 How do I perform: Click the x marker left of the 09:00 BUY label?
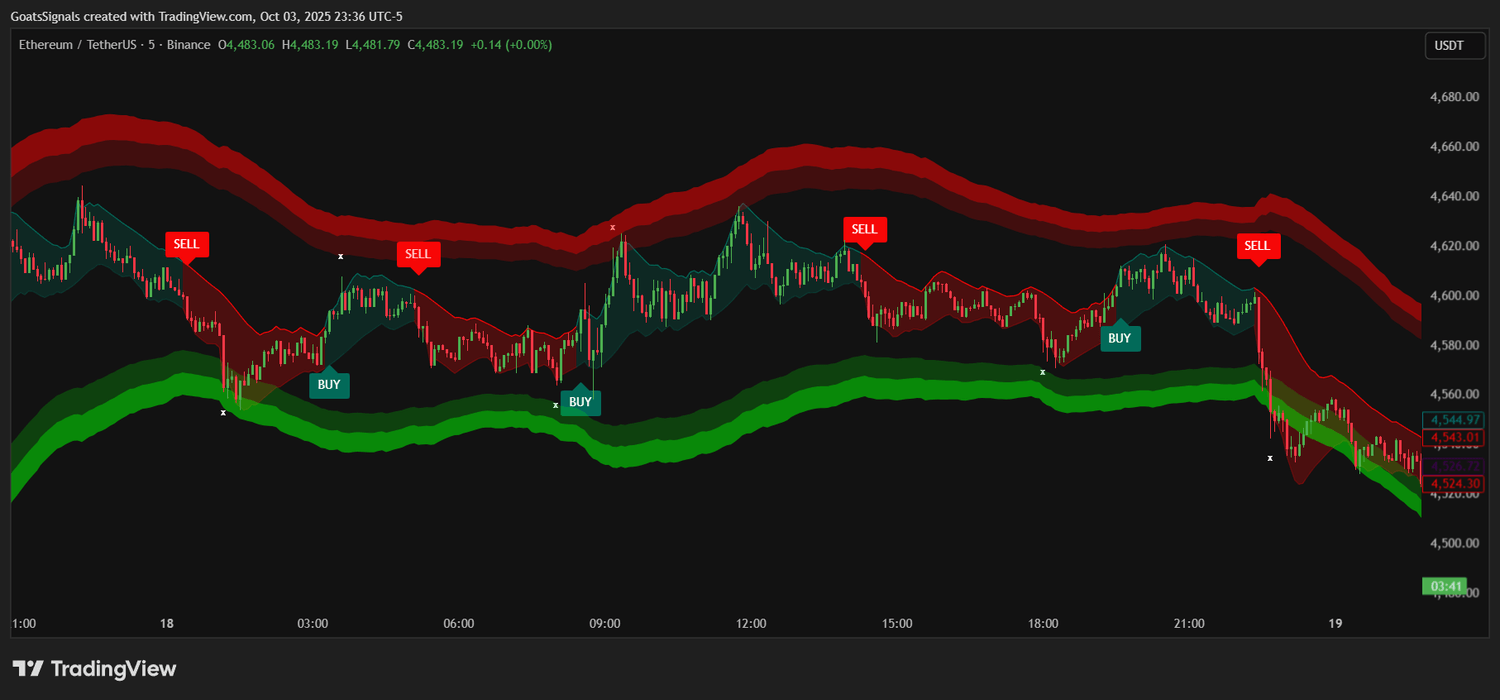pos(555,405)
